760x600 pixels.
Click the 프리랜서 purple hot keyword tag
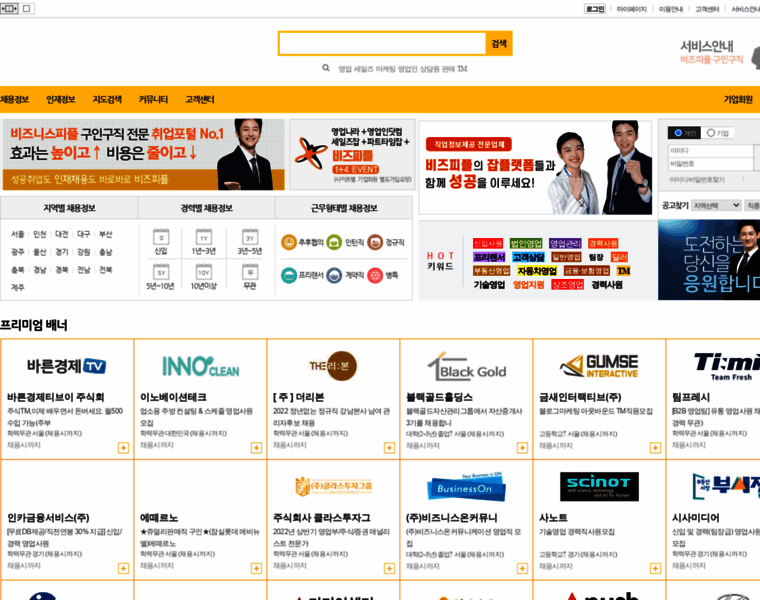pyautogui.click(x=489, y=257)
